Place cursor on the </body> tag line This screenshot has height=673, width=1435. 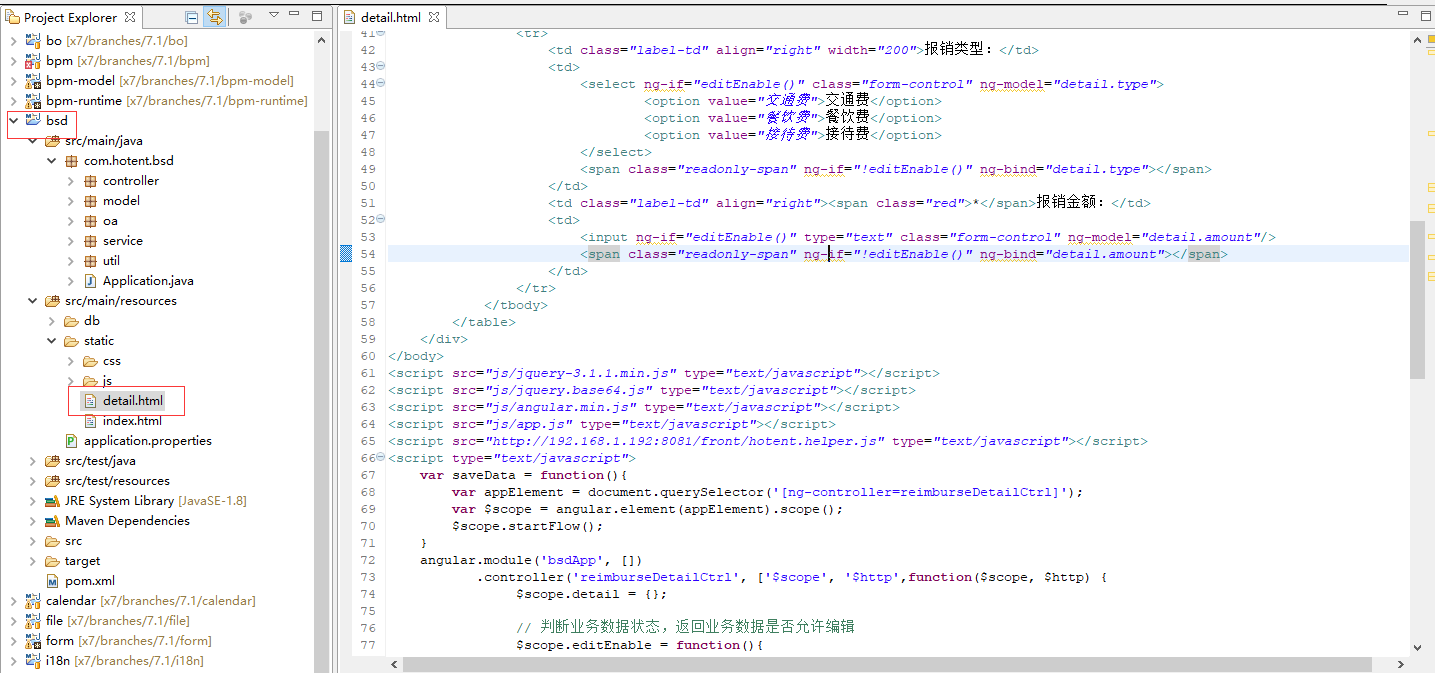[x=415, y=356]
